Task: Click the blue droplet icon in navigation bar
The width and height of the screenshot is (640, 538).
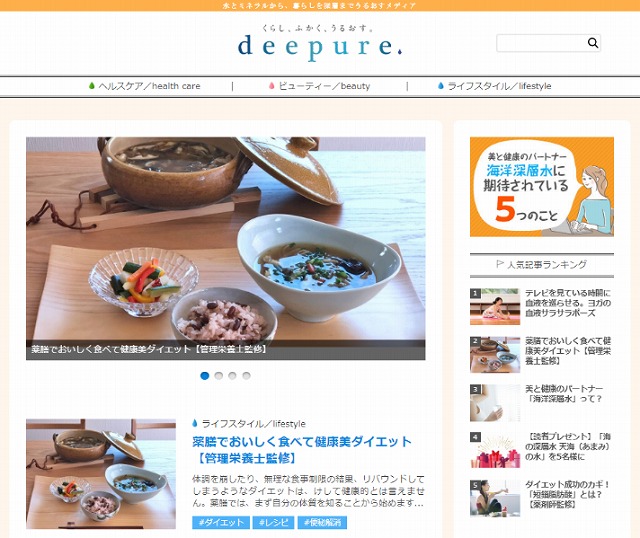Action: pos(441,86)
